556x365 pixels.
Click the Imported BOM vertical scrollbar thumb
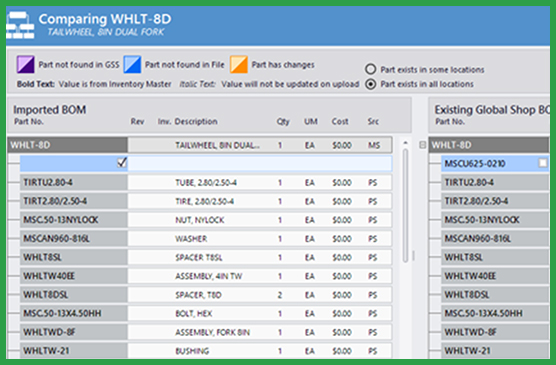tap(406, 206)
